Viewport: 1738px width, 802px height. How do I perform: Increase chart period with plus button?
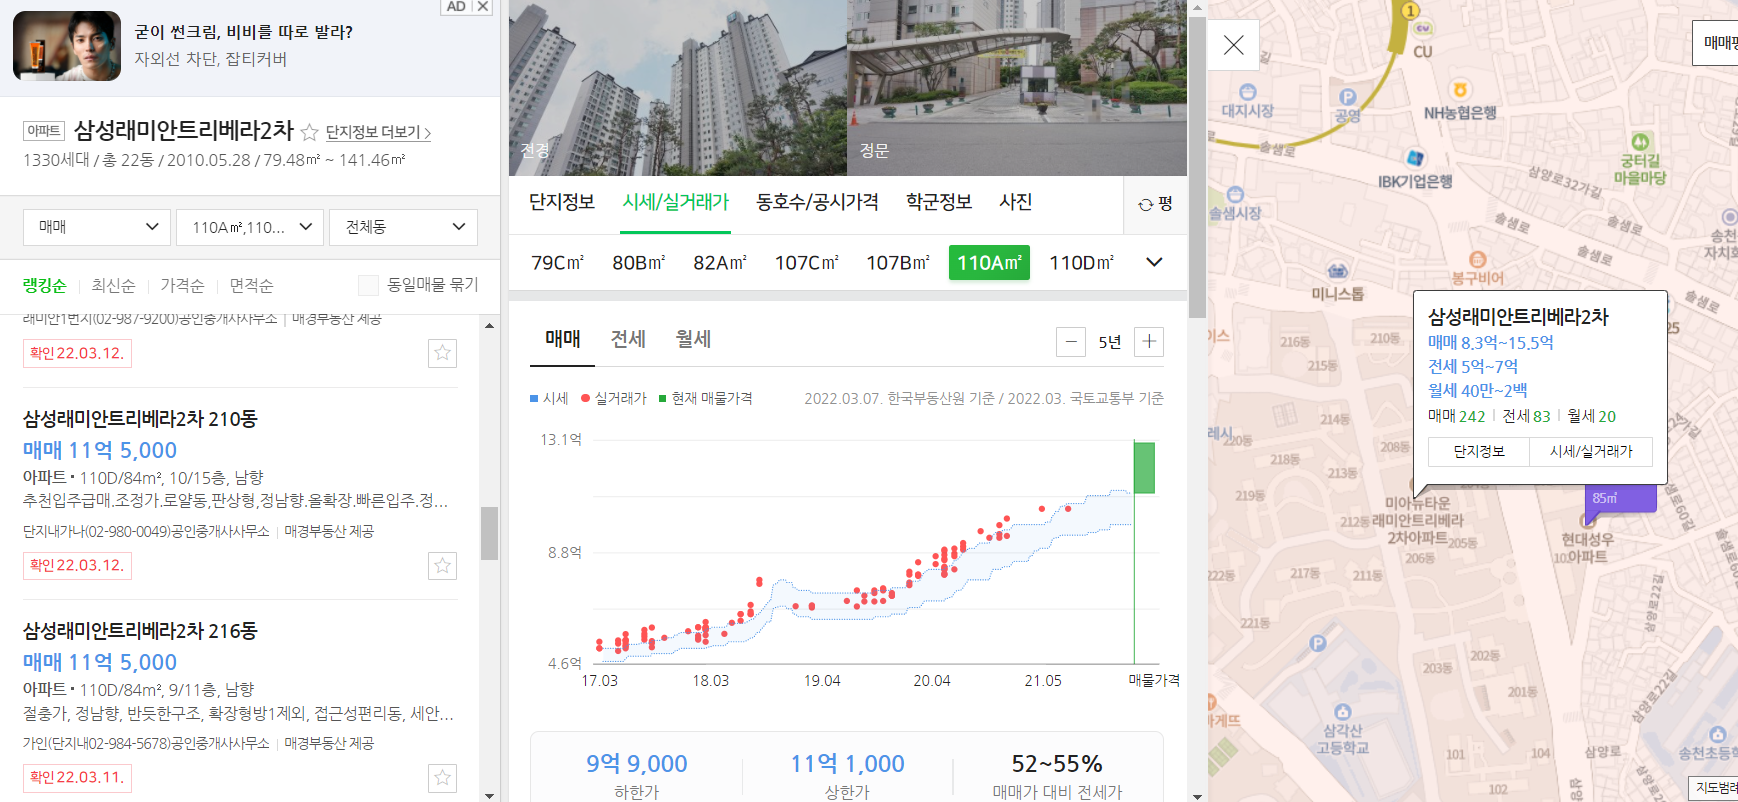tap(1149, 342)
